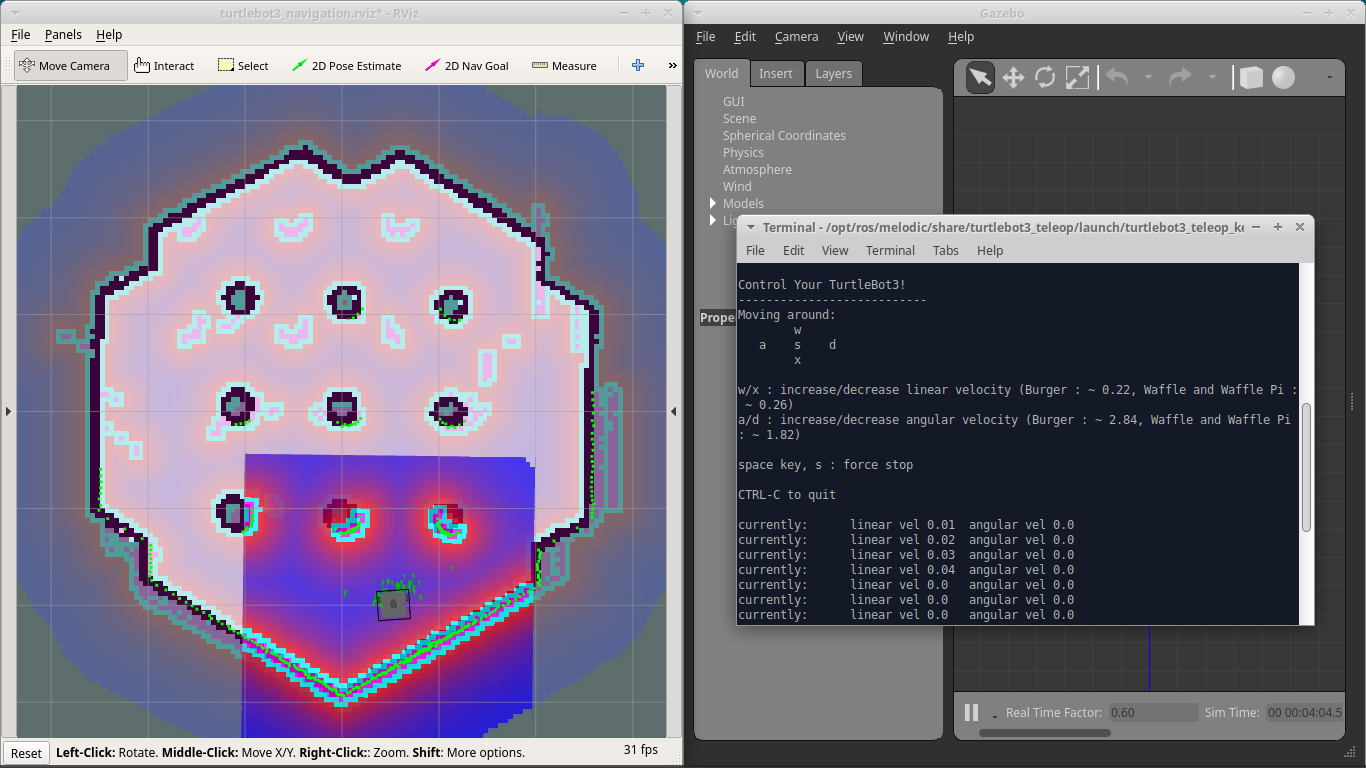The image size is (1366, 768).
Task: Select the Interact tool in RViz
Action: [x=164, y=65]
